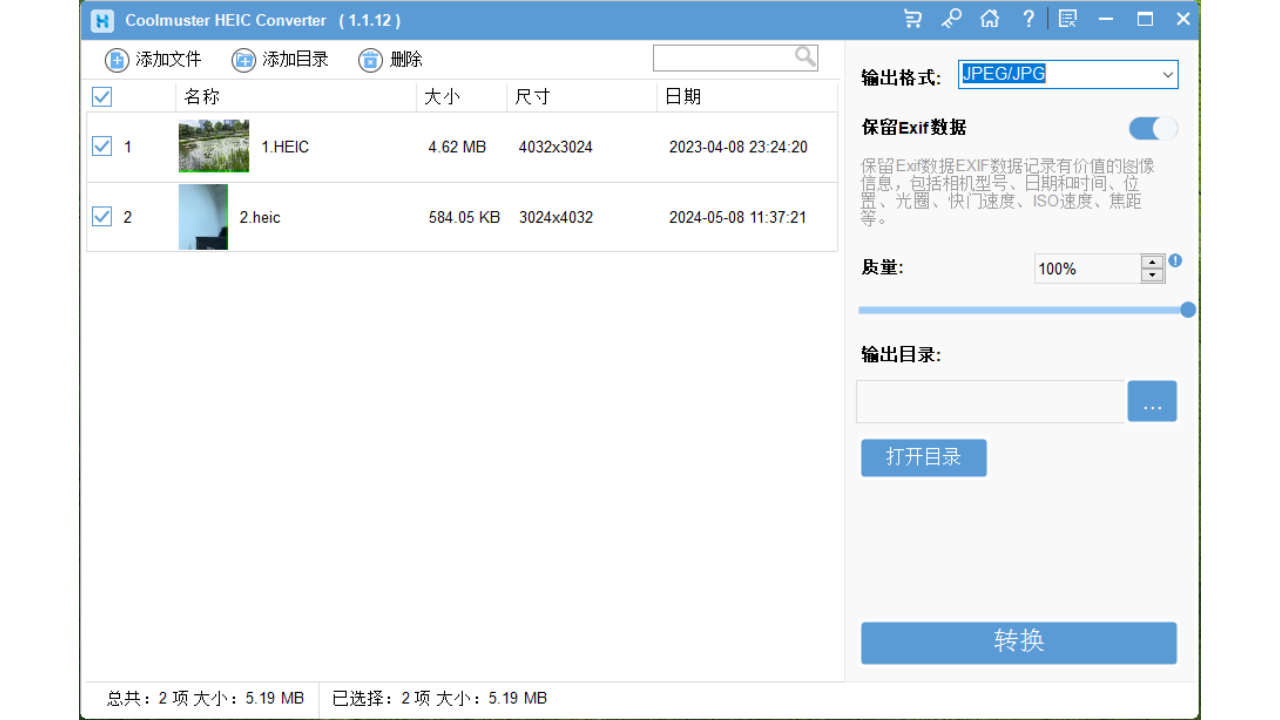
Task: Click the search magnifier icon
Action: tap(805, 57)
